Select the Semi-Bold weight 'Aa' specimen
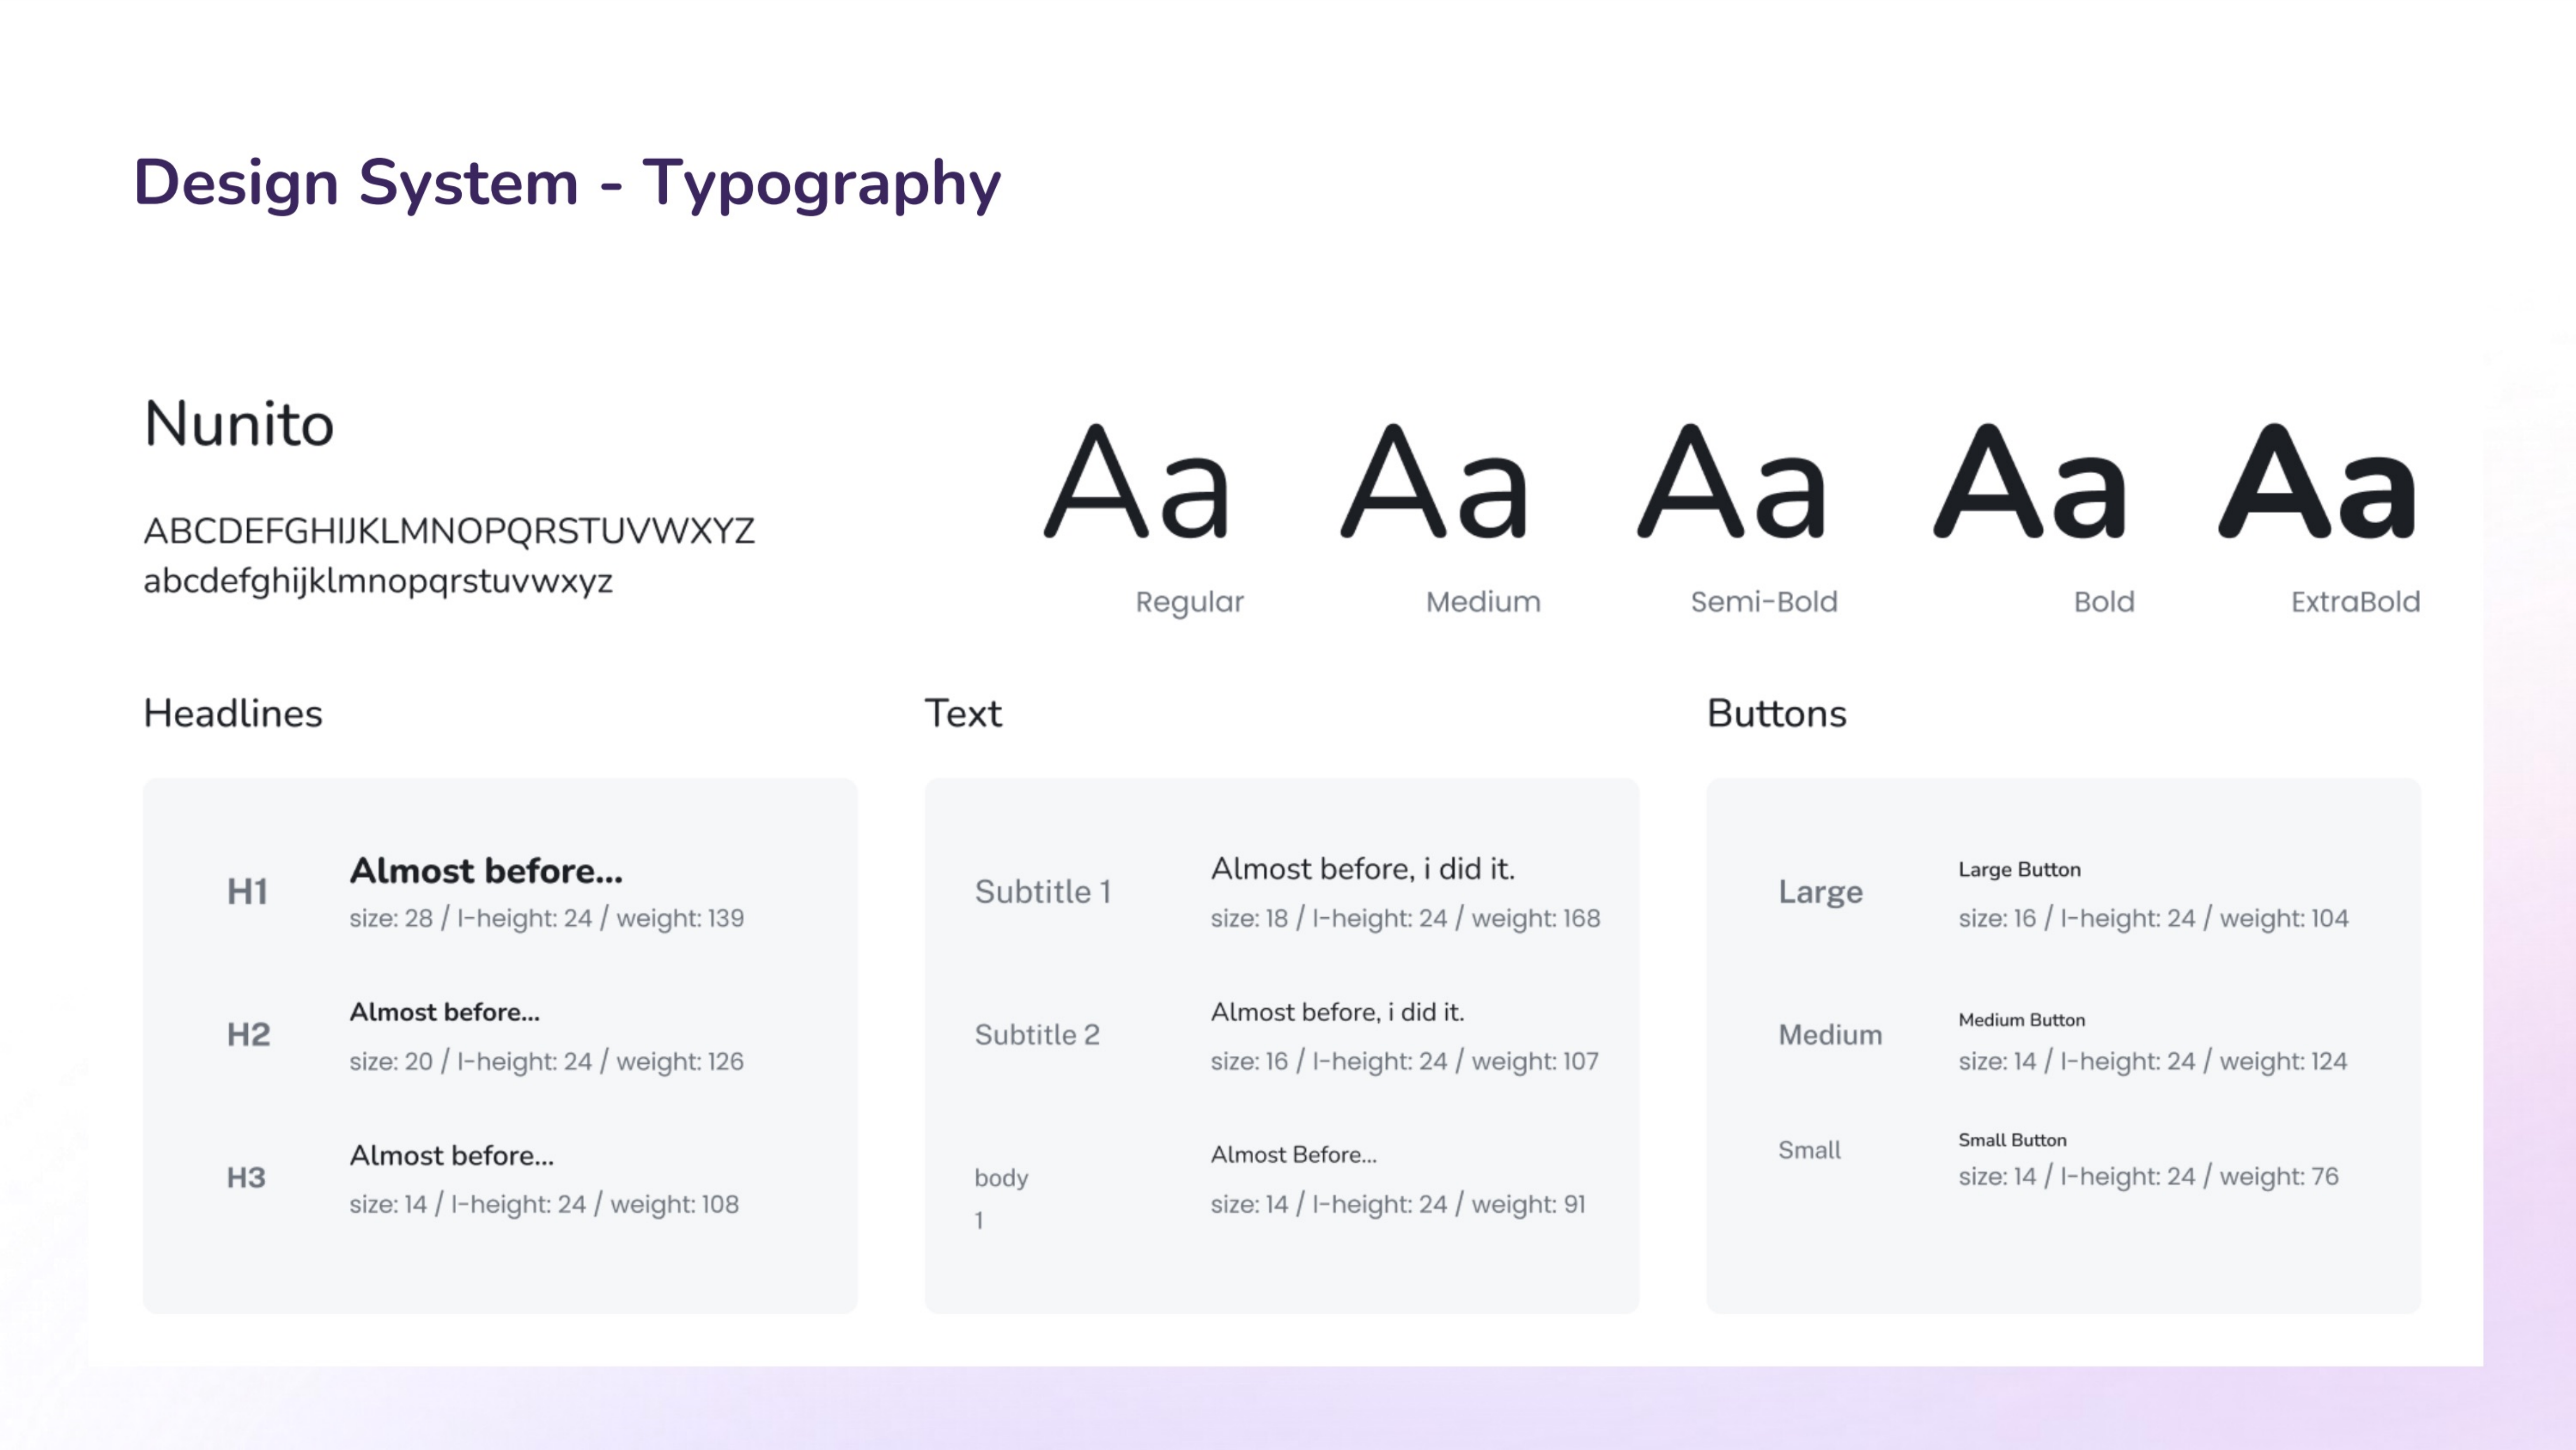 click(1732, 481)
